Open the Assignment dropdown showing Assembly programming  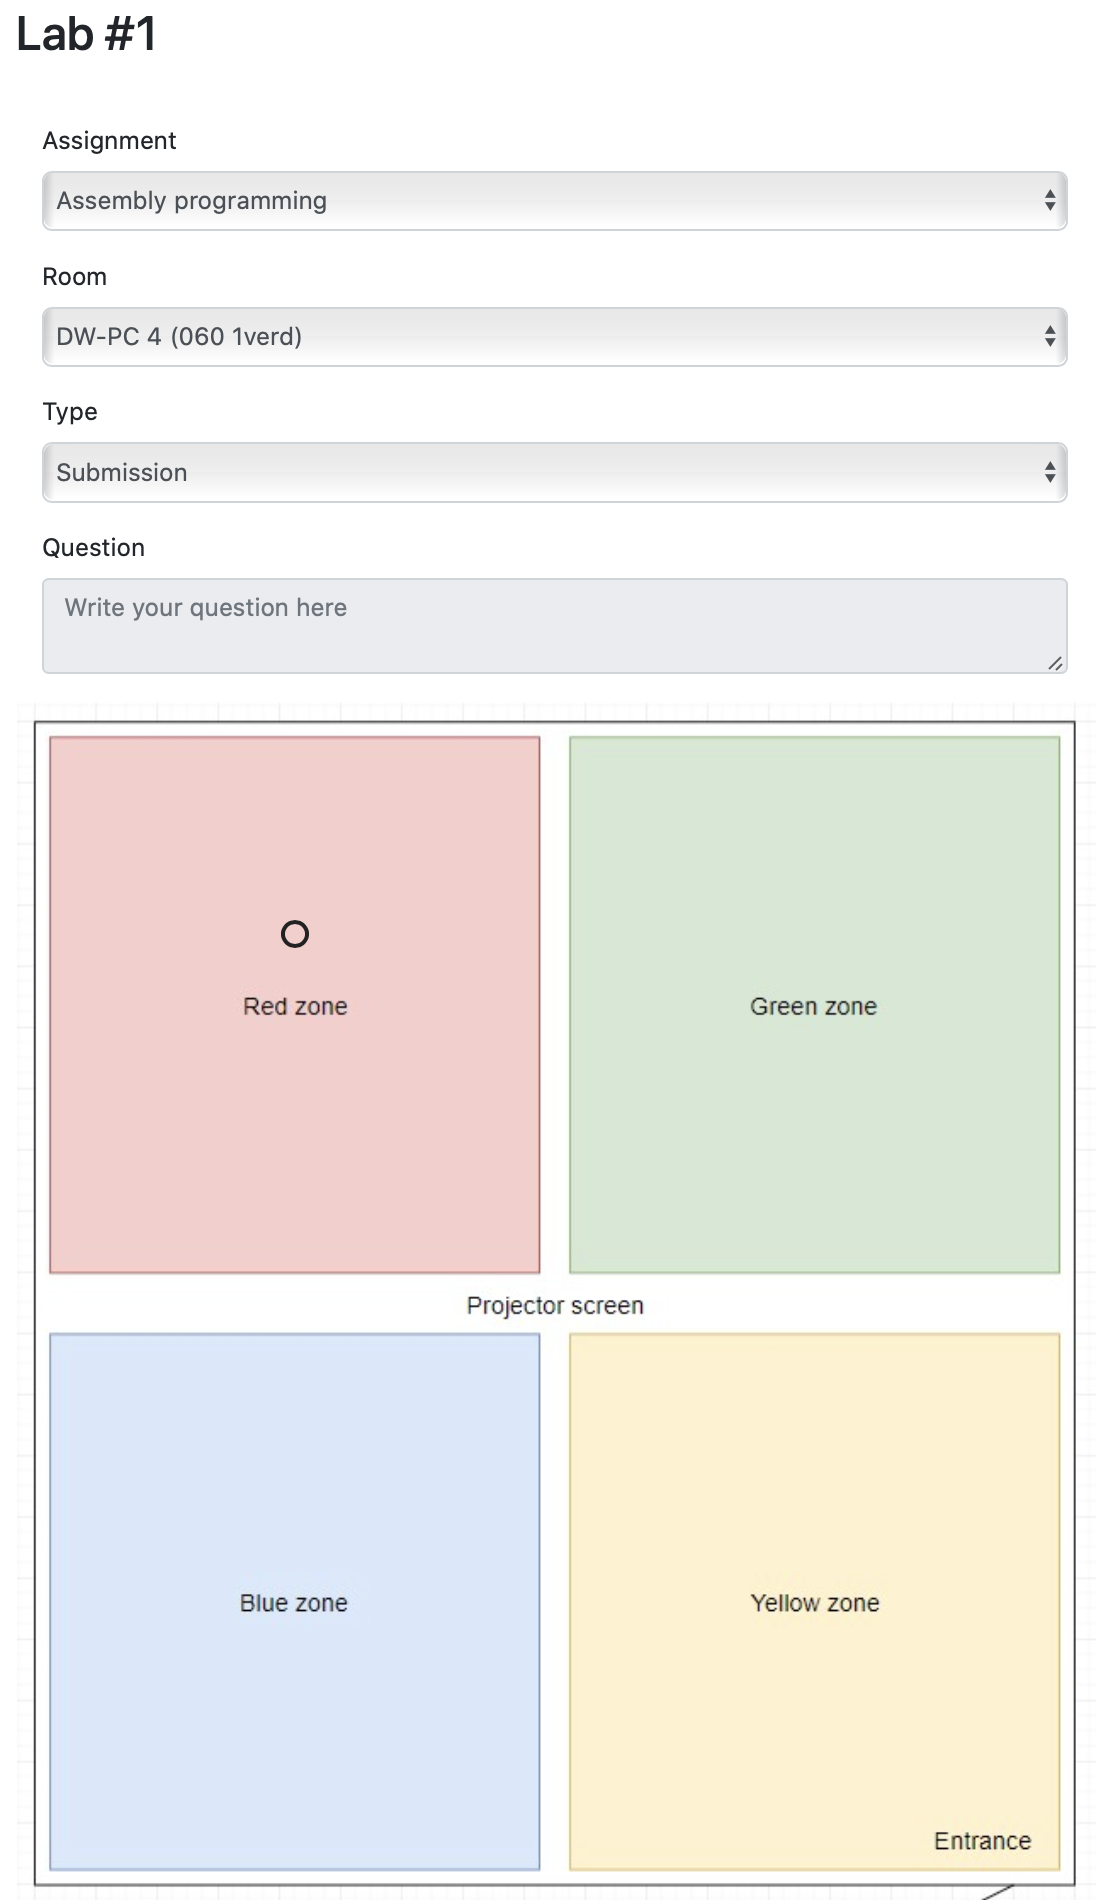pos(554,201)
